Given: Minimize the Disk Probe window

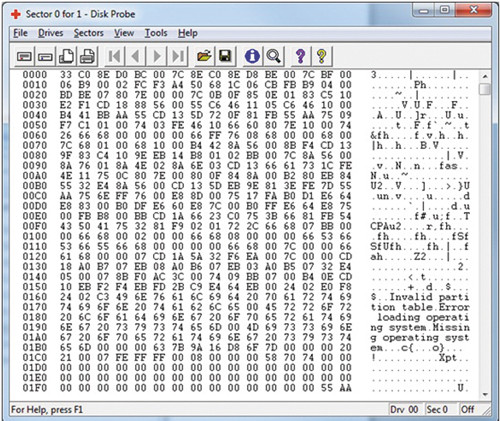Looking at the screenshot, I should (423, 10).
